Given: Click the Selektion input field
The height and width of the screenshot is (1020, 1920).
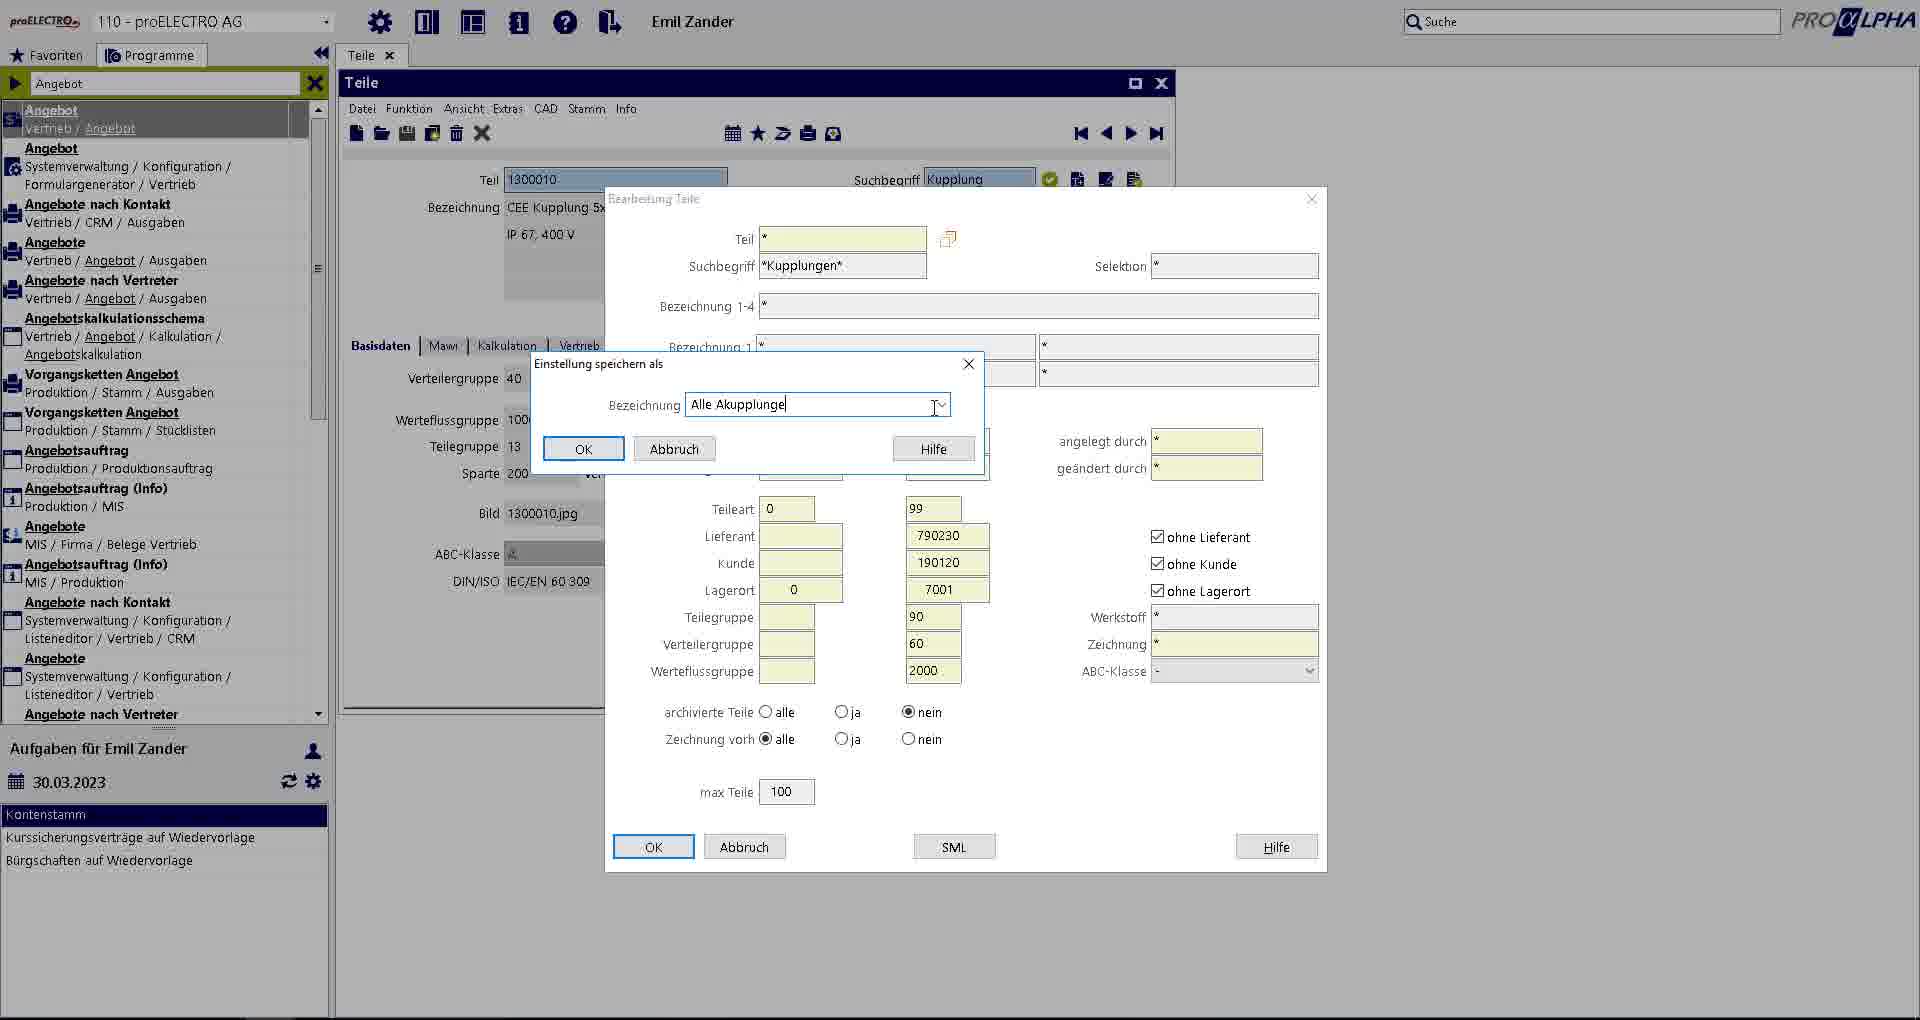Looking at the screenshot, I should point(1235,266).
